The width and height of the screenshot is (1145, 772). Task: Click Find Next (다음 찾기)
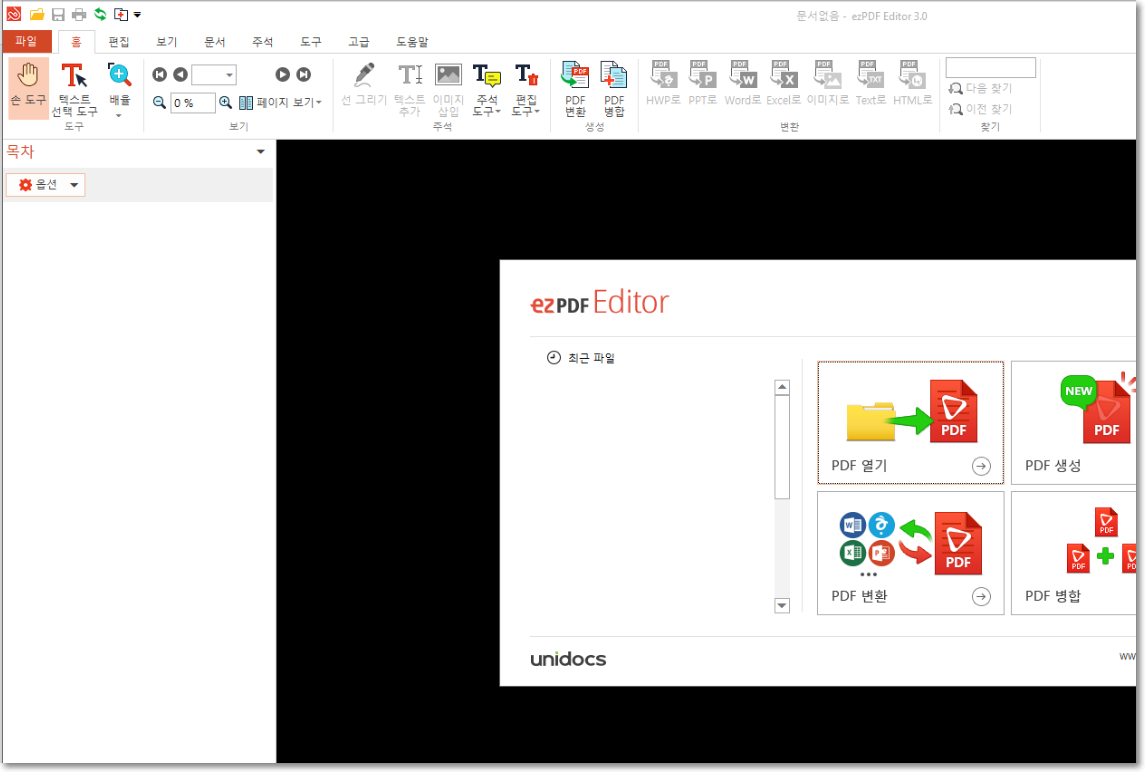980,88
